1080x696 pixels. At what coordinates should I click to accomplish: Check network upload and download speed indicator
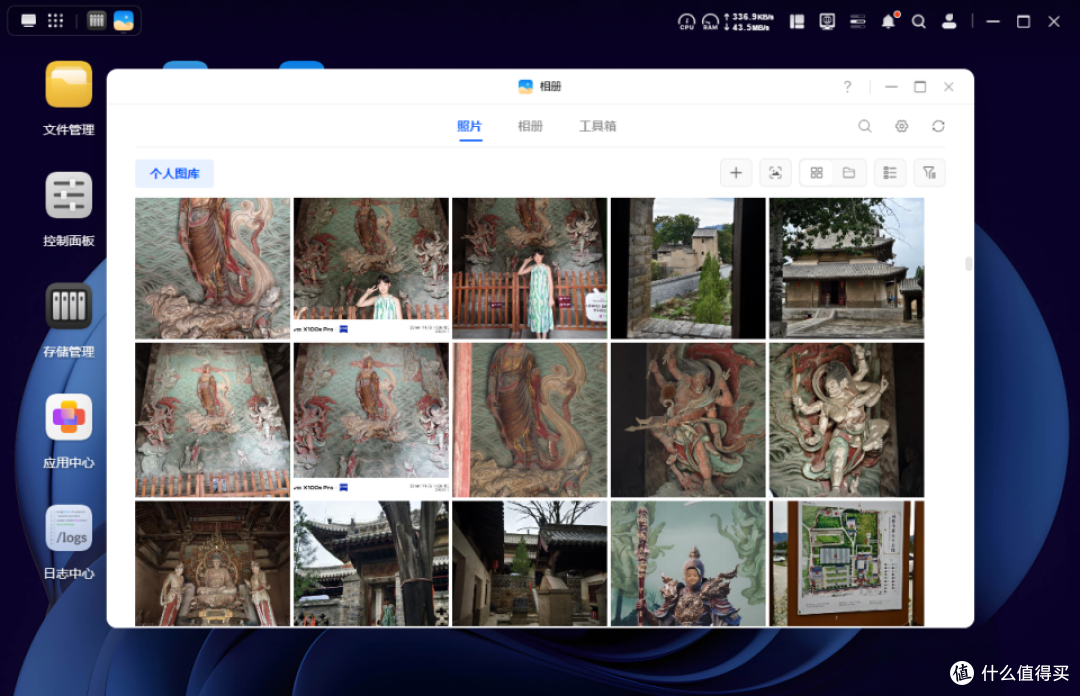[748, 22]
